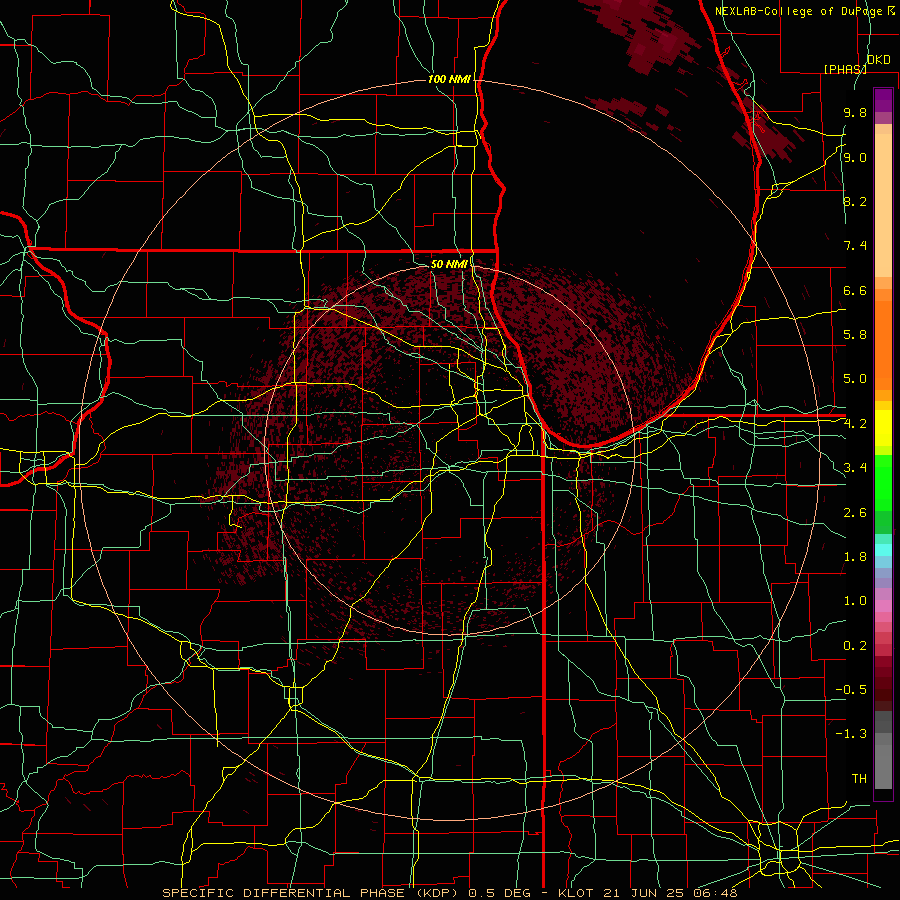
Task: Click the 2.6 legend value
Action: (855, 513)
